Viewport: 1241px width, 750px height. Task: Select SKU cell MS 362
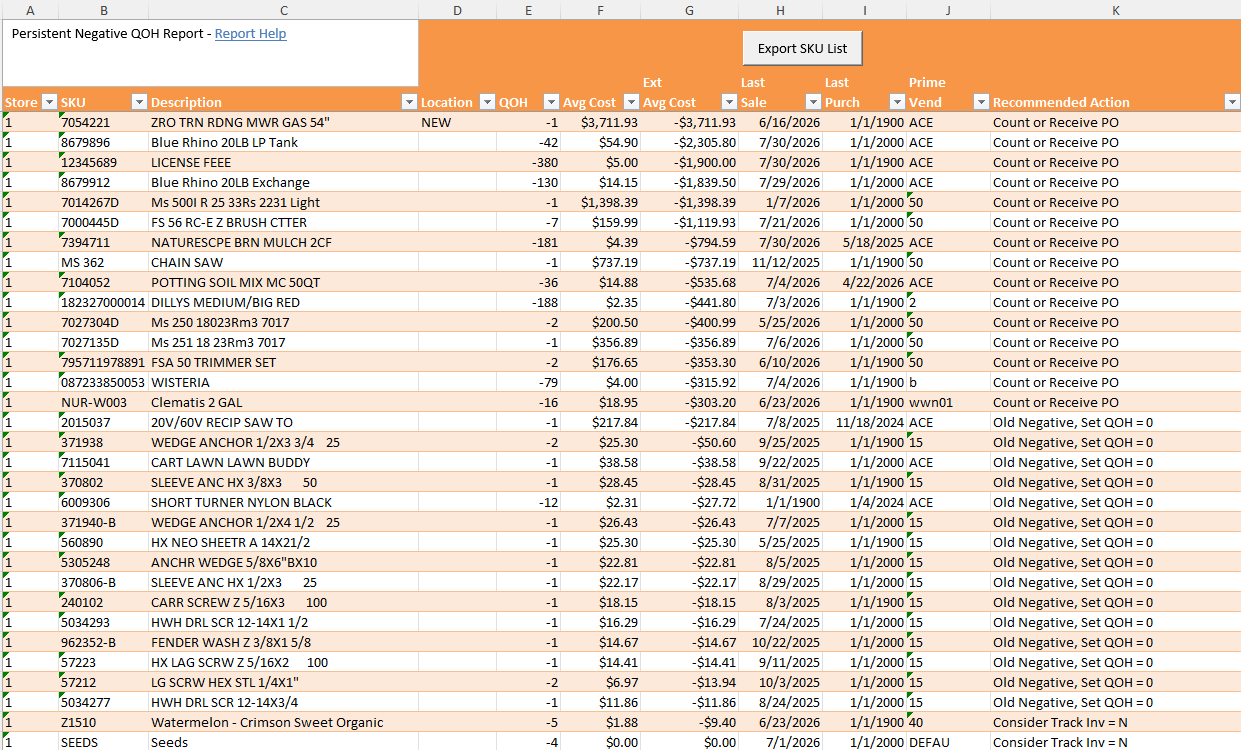coord(103,262)
